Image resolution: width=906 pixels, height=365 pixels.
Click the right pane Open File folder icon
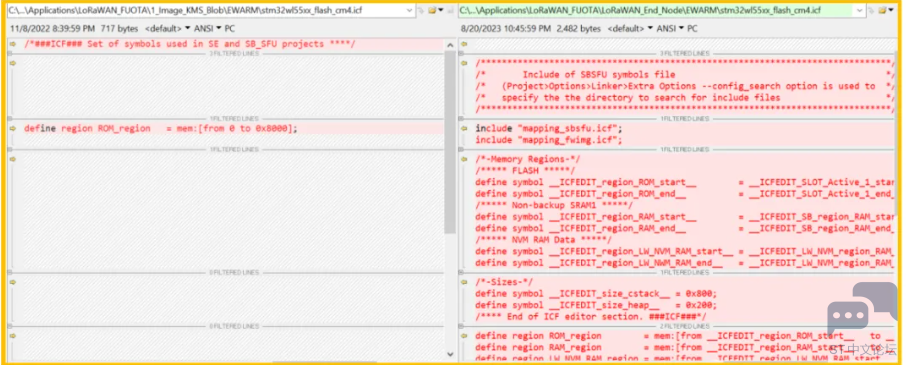[882, 10]
